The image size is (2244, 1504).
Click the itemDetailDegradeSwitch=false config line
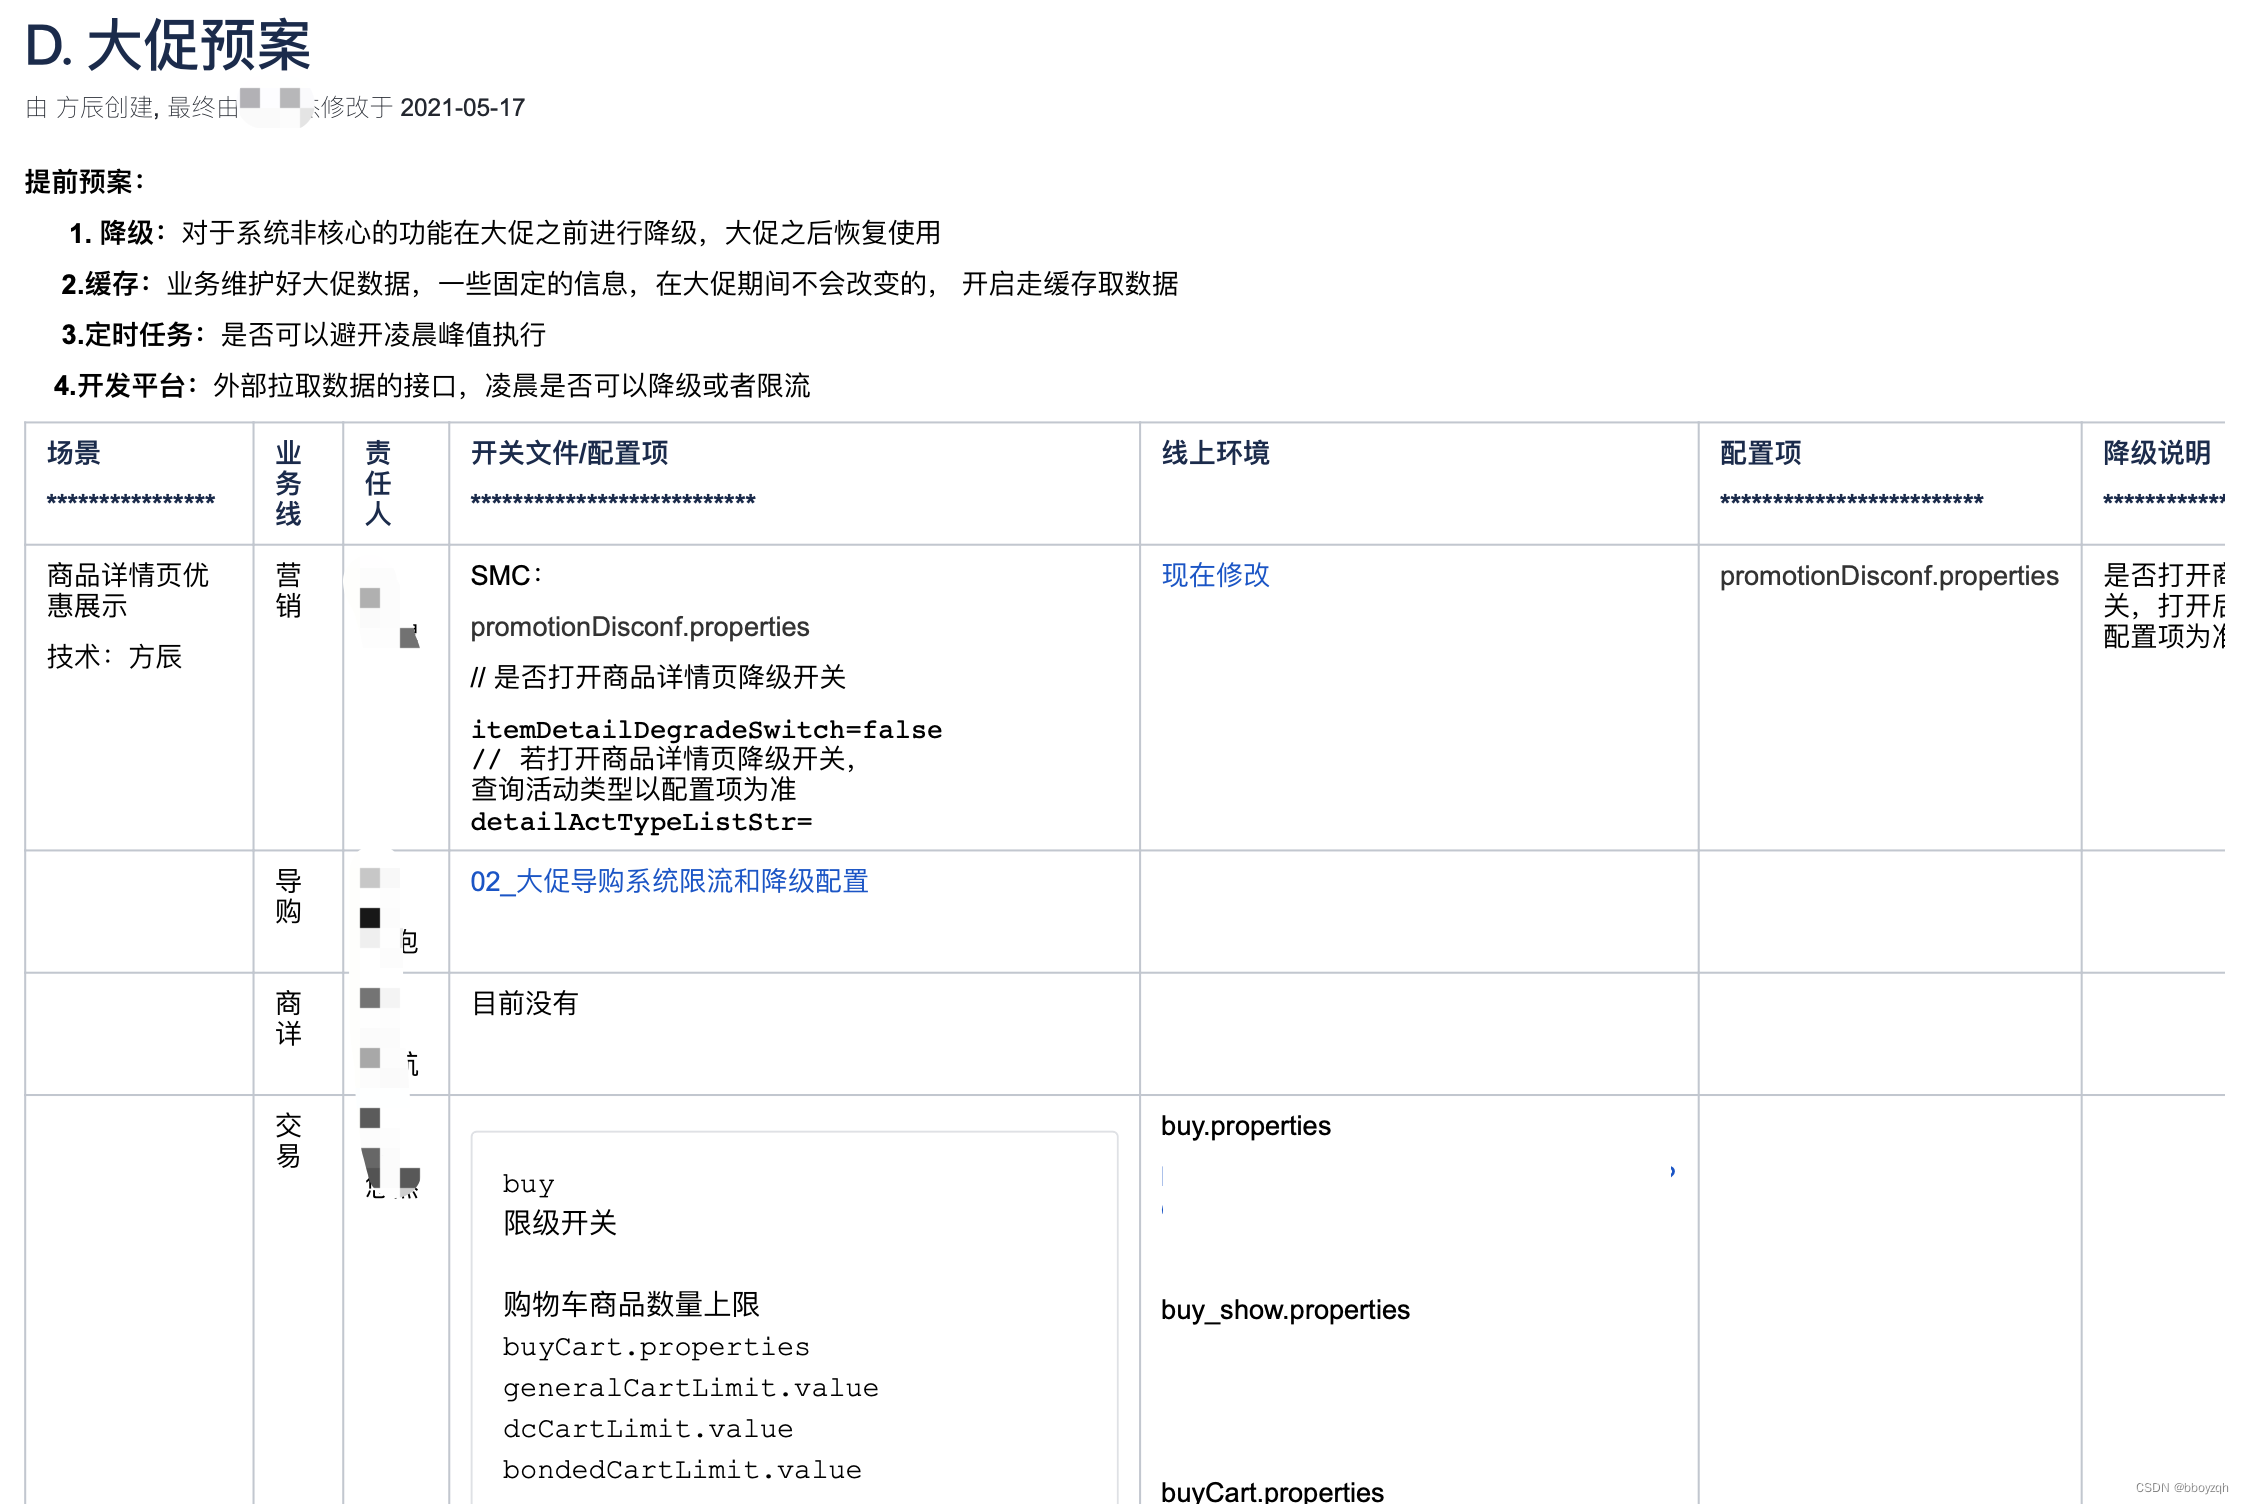coord(706,730)
